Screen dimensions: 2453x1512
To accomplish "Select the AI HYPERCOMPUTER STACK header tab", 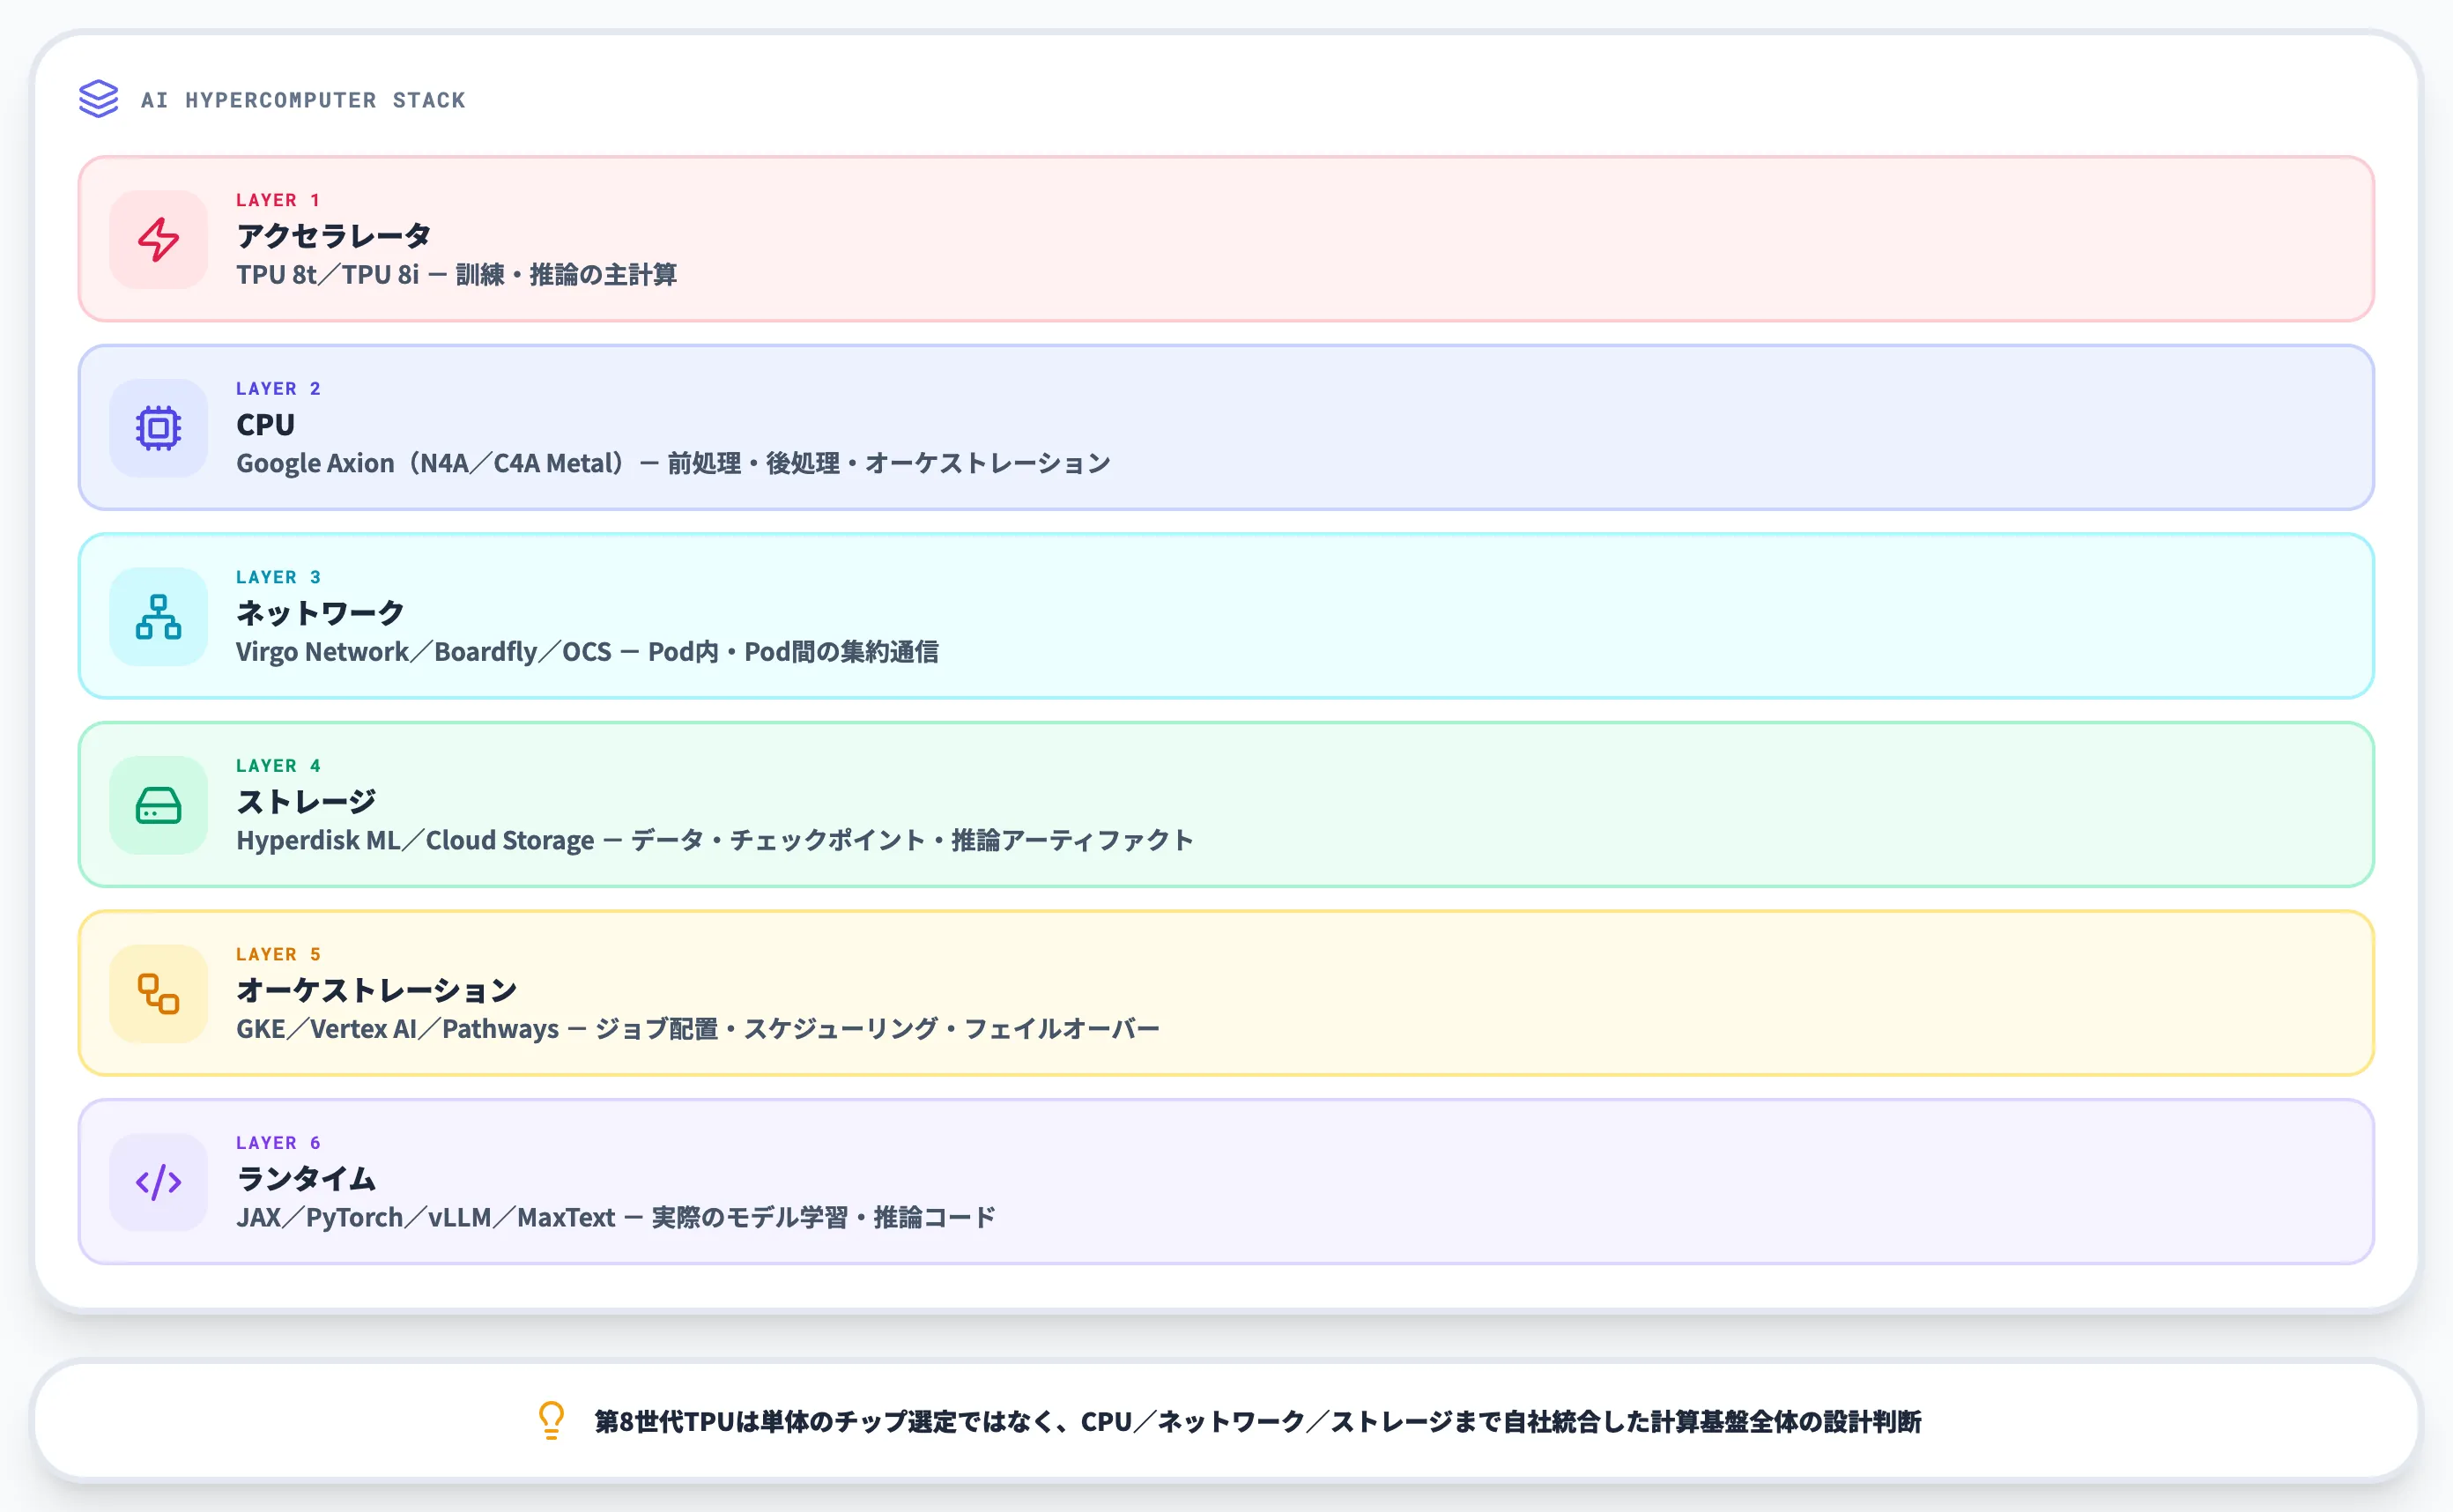I will (303, 99).
